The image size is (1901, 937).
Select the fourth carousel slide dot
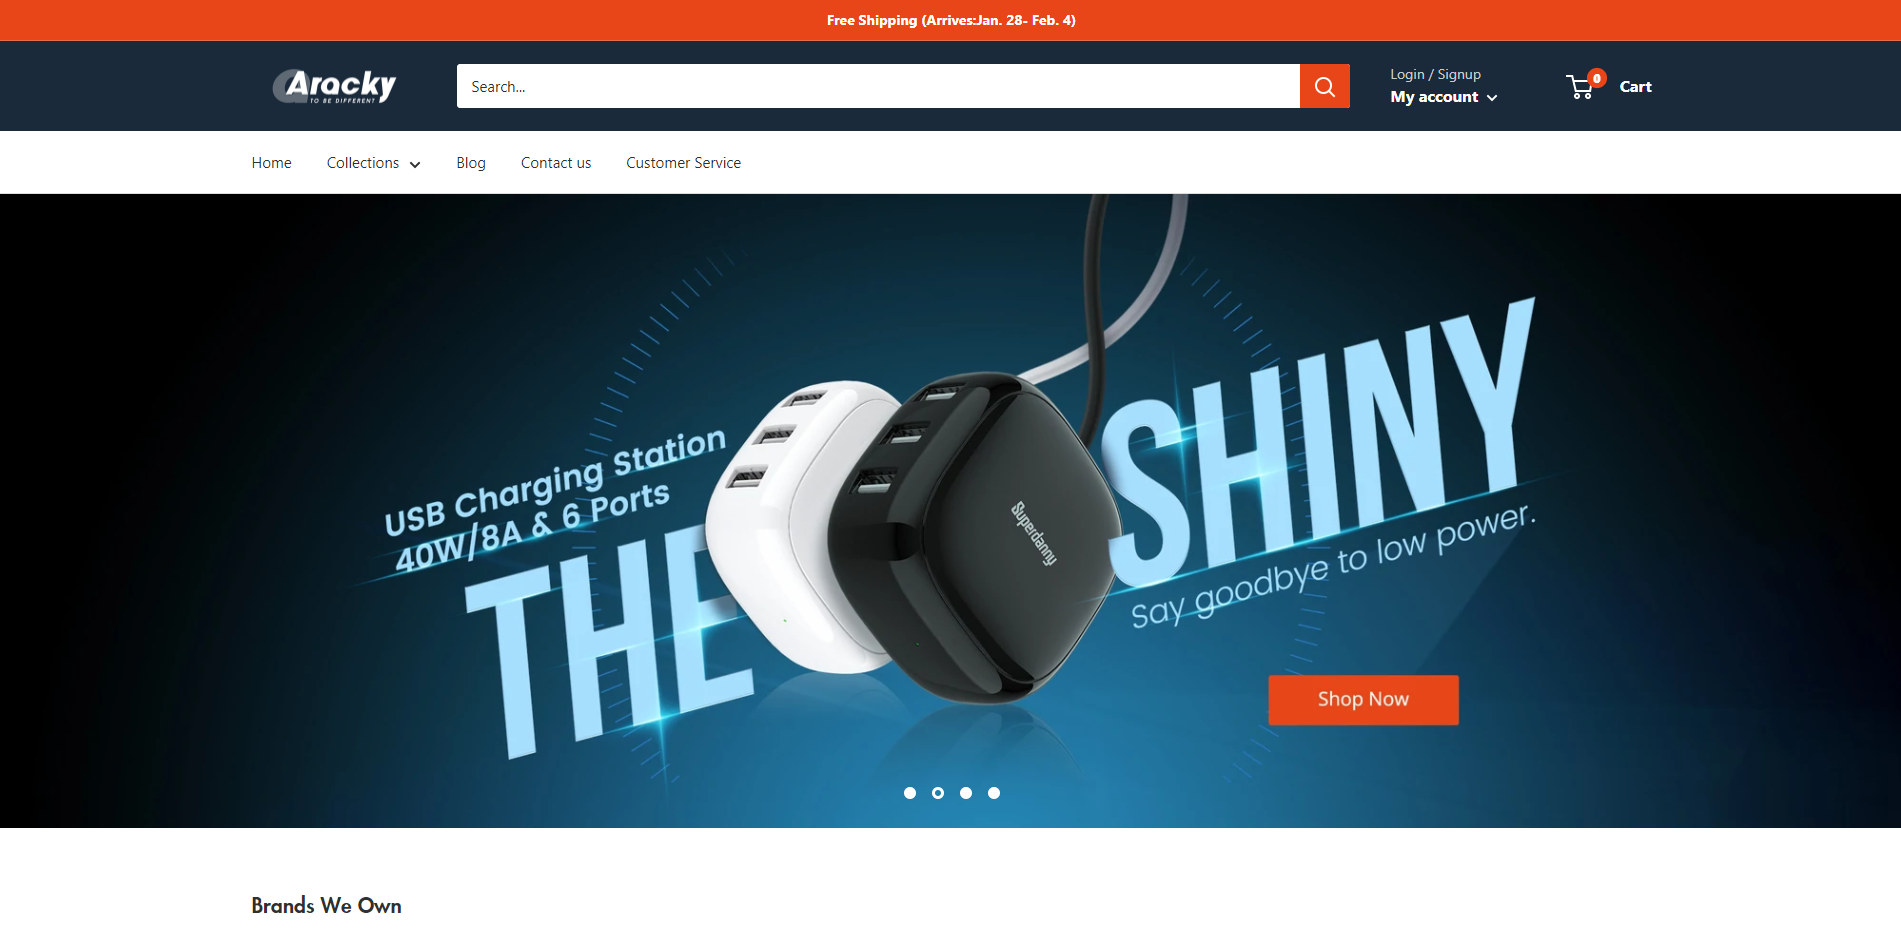[x=994, y=793]
